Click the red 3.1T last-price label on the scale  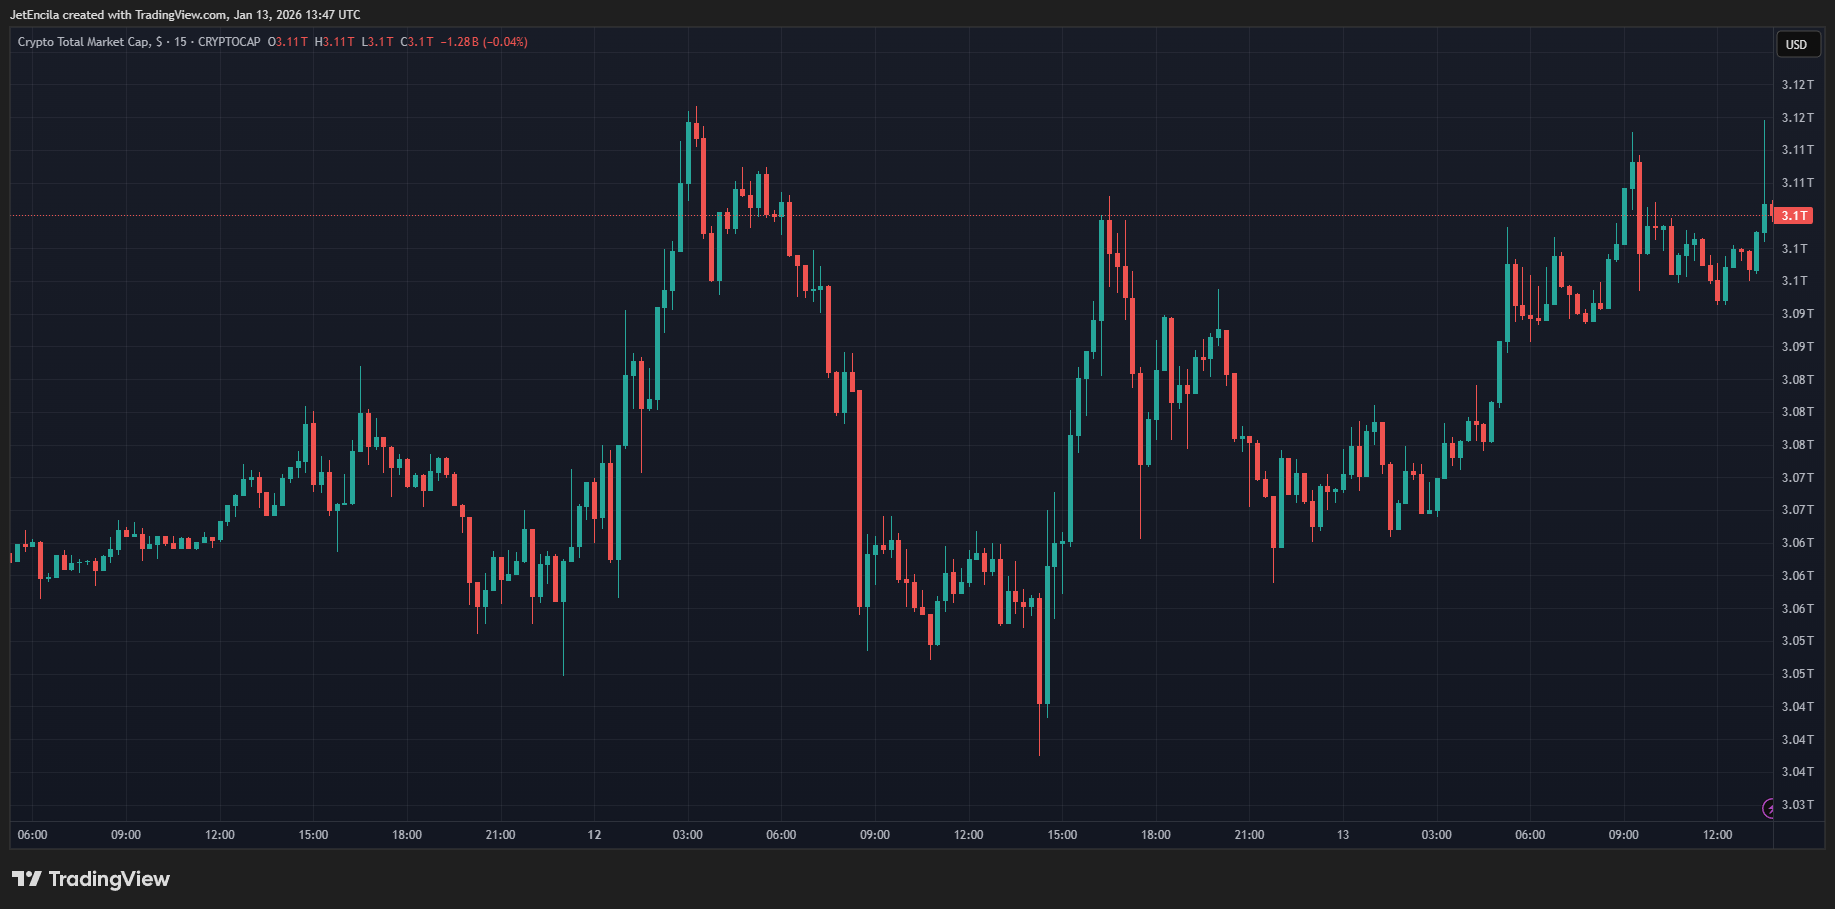pyautogui.click(x=1796, y=215)
